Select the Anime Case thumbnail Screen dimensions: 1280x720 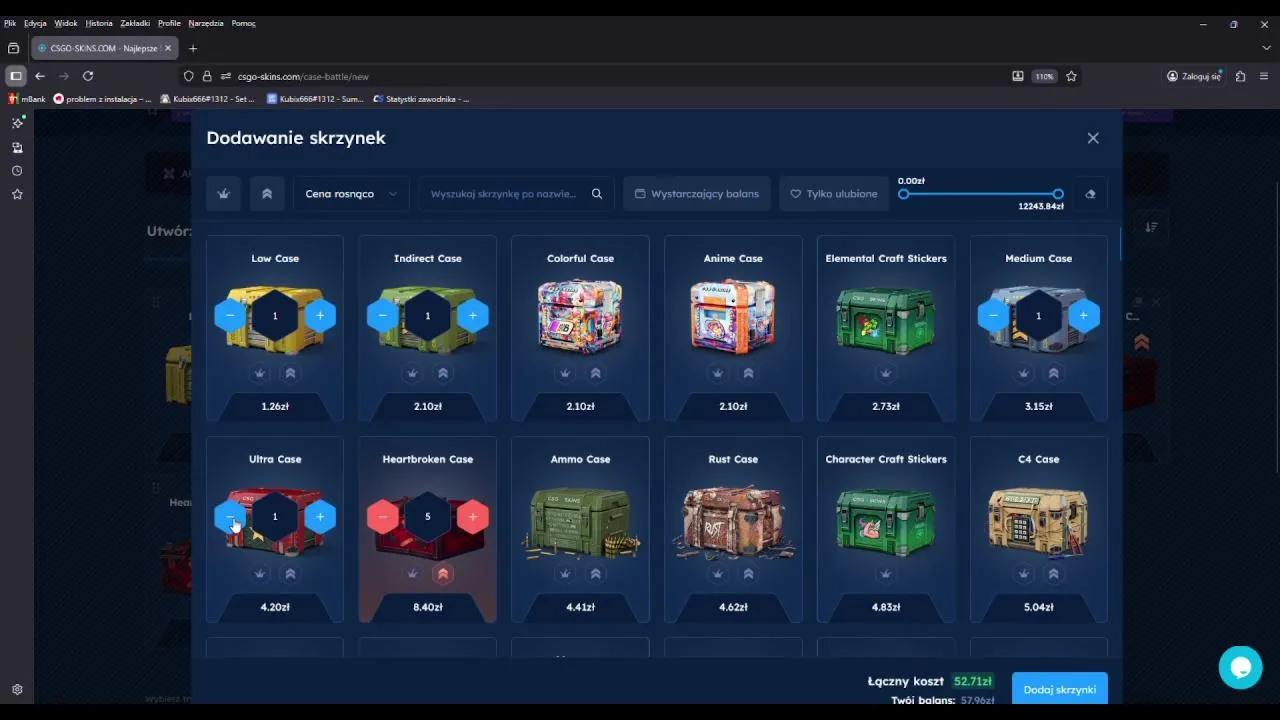click(733, 316)
